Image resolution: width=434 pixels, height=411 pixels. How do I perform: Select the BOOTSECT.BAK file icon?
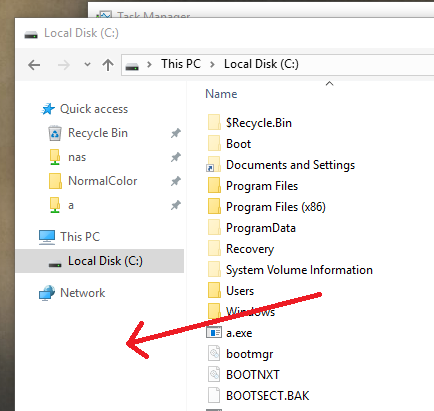click(x=214, y=395)
